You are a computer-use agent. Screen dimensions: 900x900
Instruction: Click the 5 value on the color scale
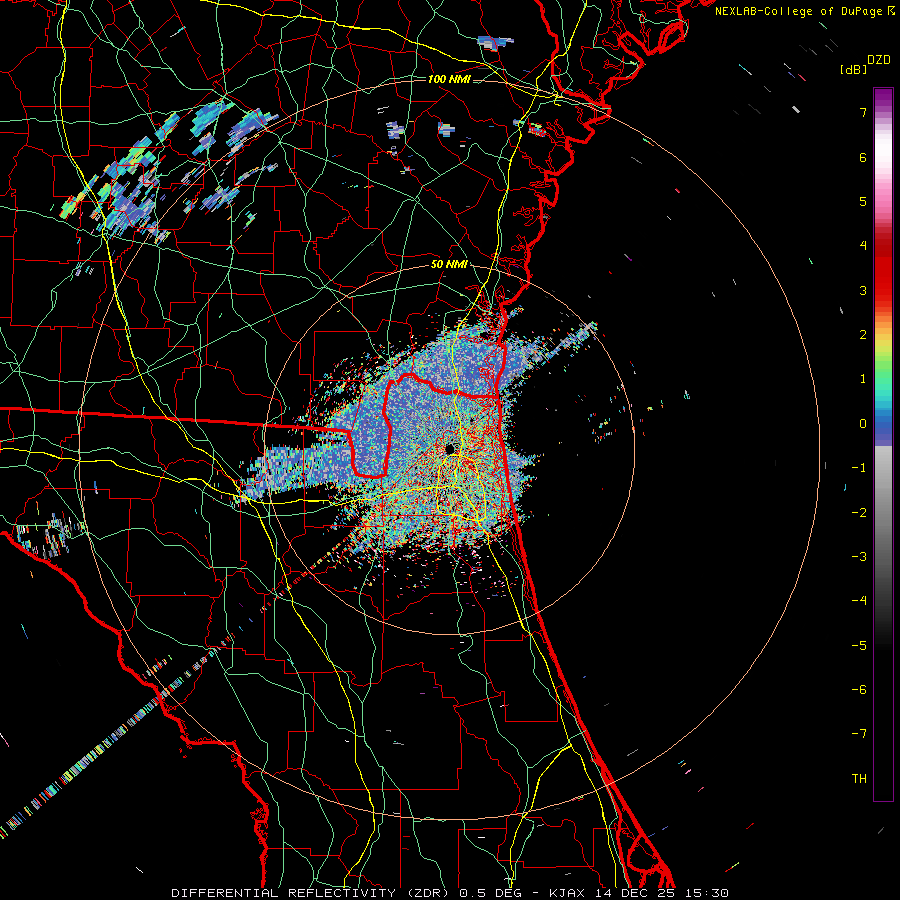(x=863, y=201)
